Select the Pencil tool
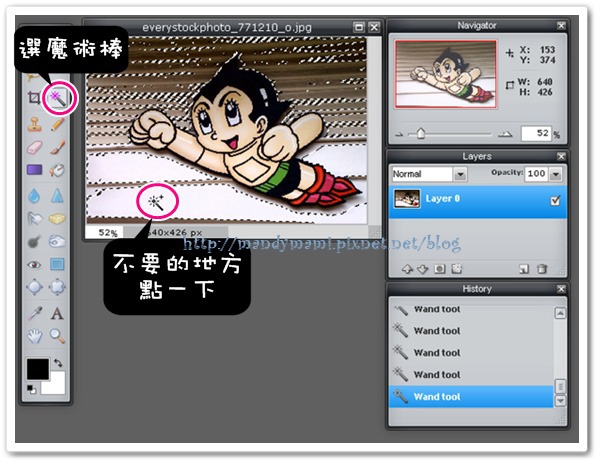 pyautogui.click(x=57, y=124)
